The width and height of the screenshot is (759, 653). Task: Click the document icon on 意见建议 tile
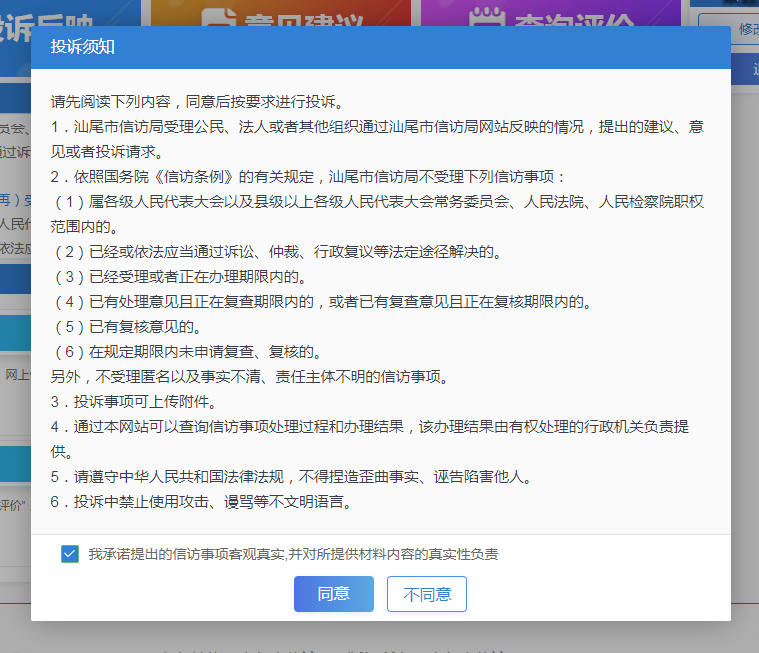tap(216, 15)
